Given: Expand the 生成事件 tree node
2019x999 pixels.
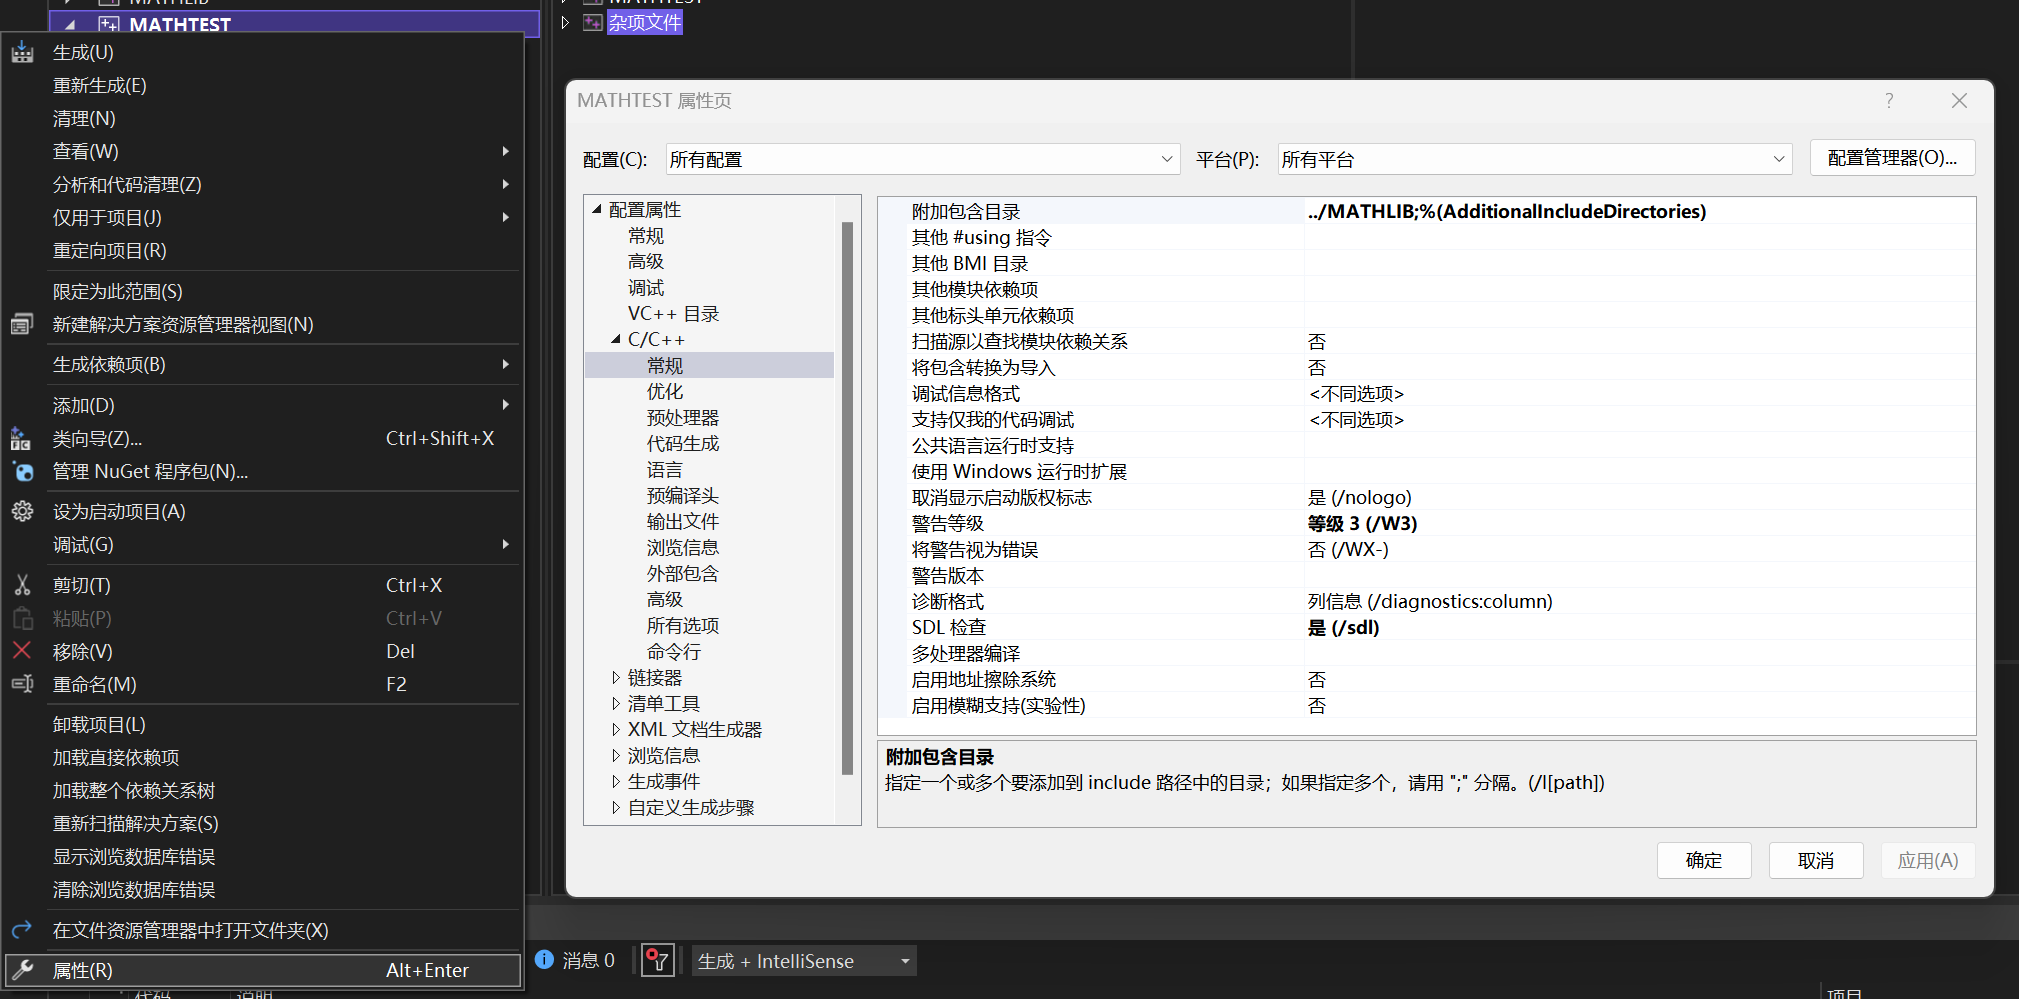Looking at the screenshot, I should click(x=616, y=781).
